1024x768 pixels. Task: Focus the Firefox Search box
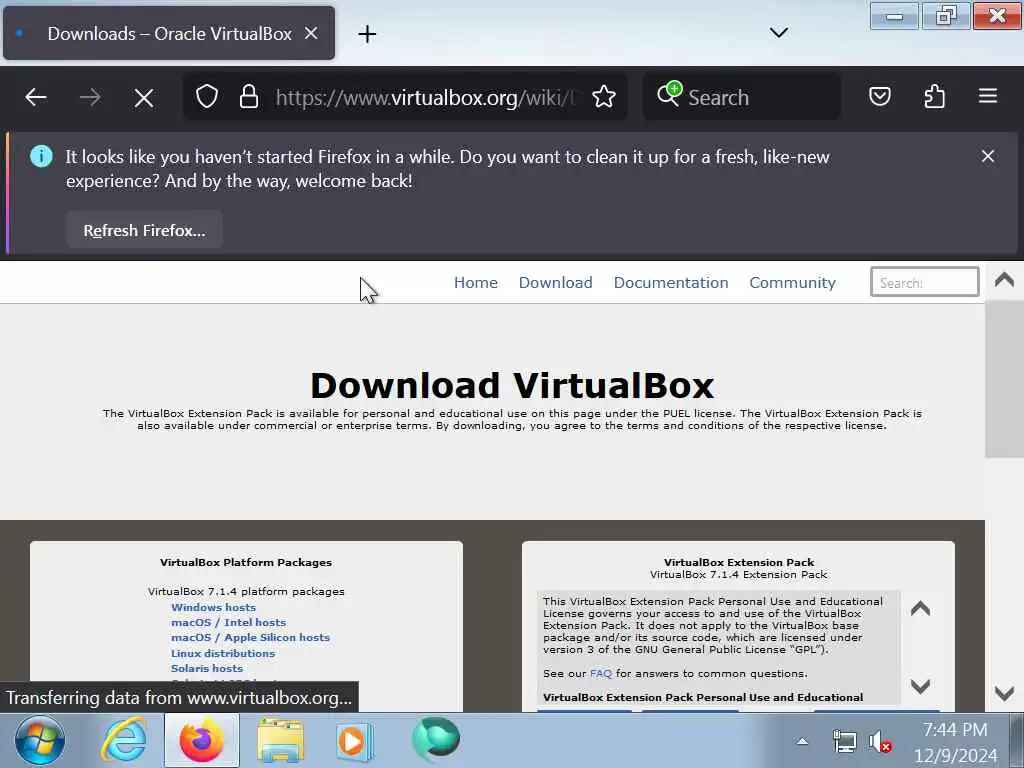pos(741,97)
